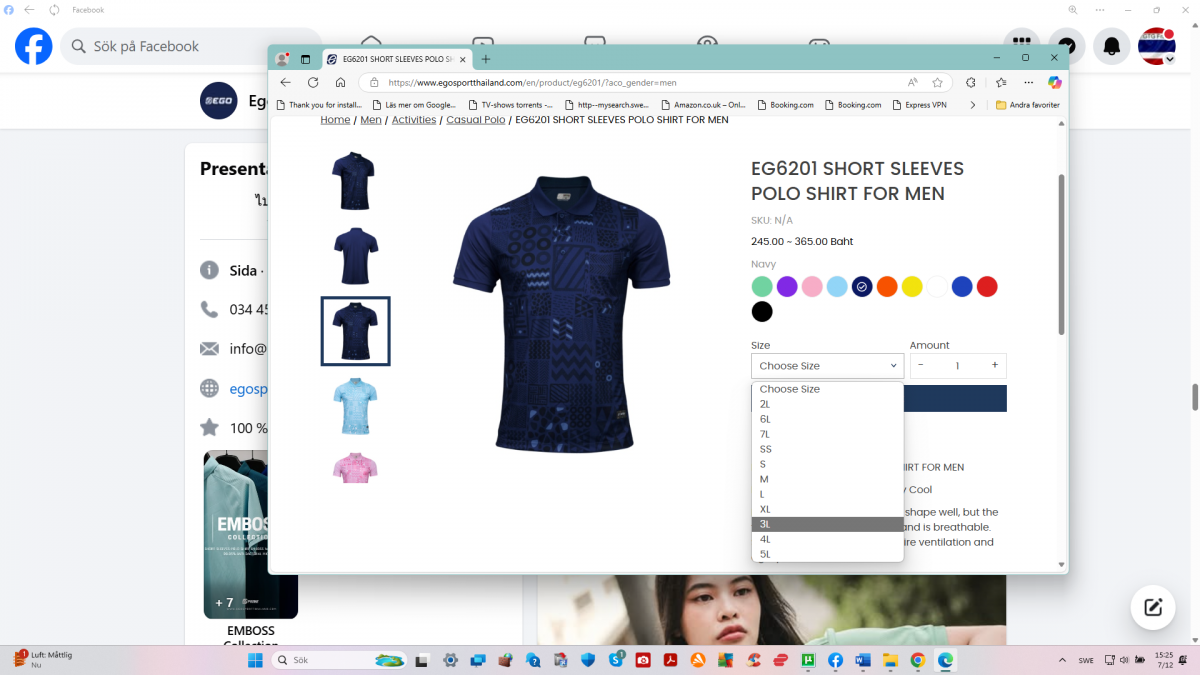Viewport: 1200px width, 675px height.
Task: Open the Copilot icon in Edge
Action: 1054,83
